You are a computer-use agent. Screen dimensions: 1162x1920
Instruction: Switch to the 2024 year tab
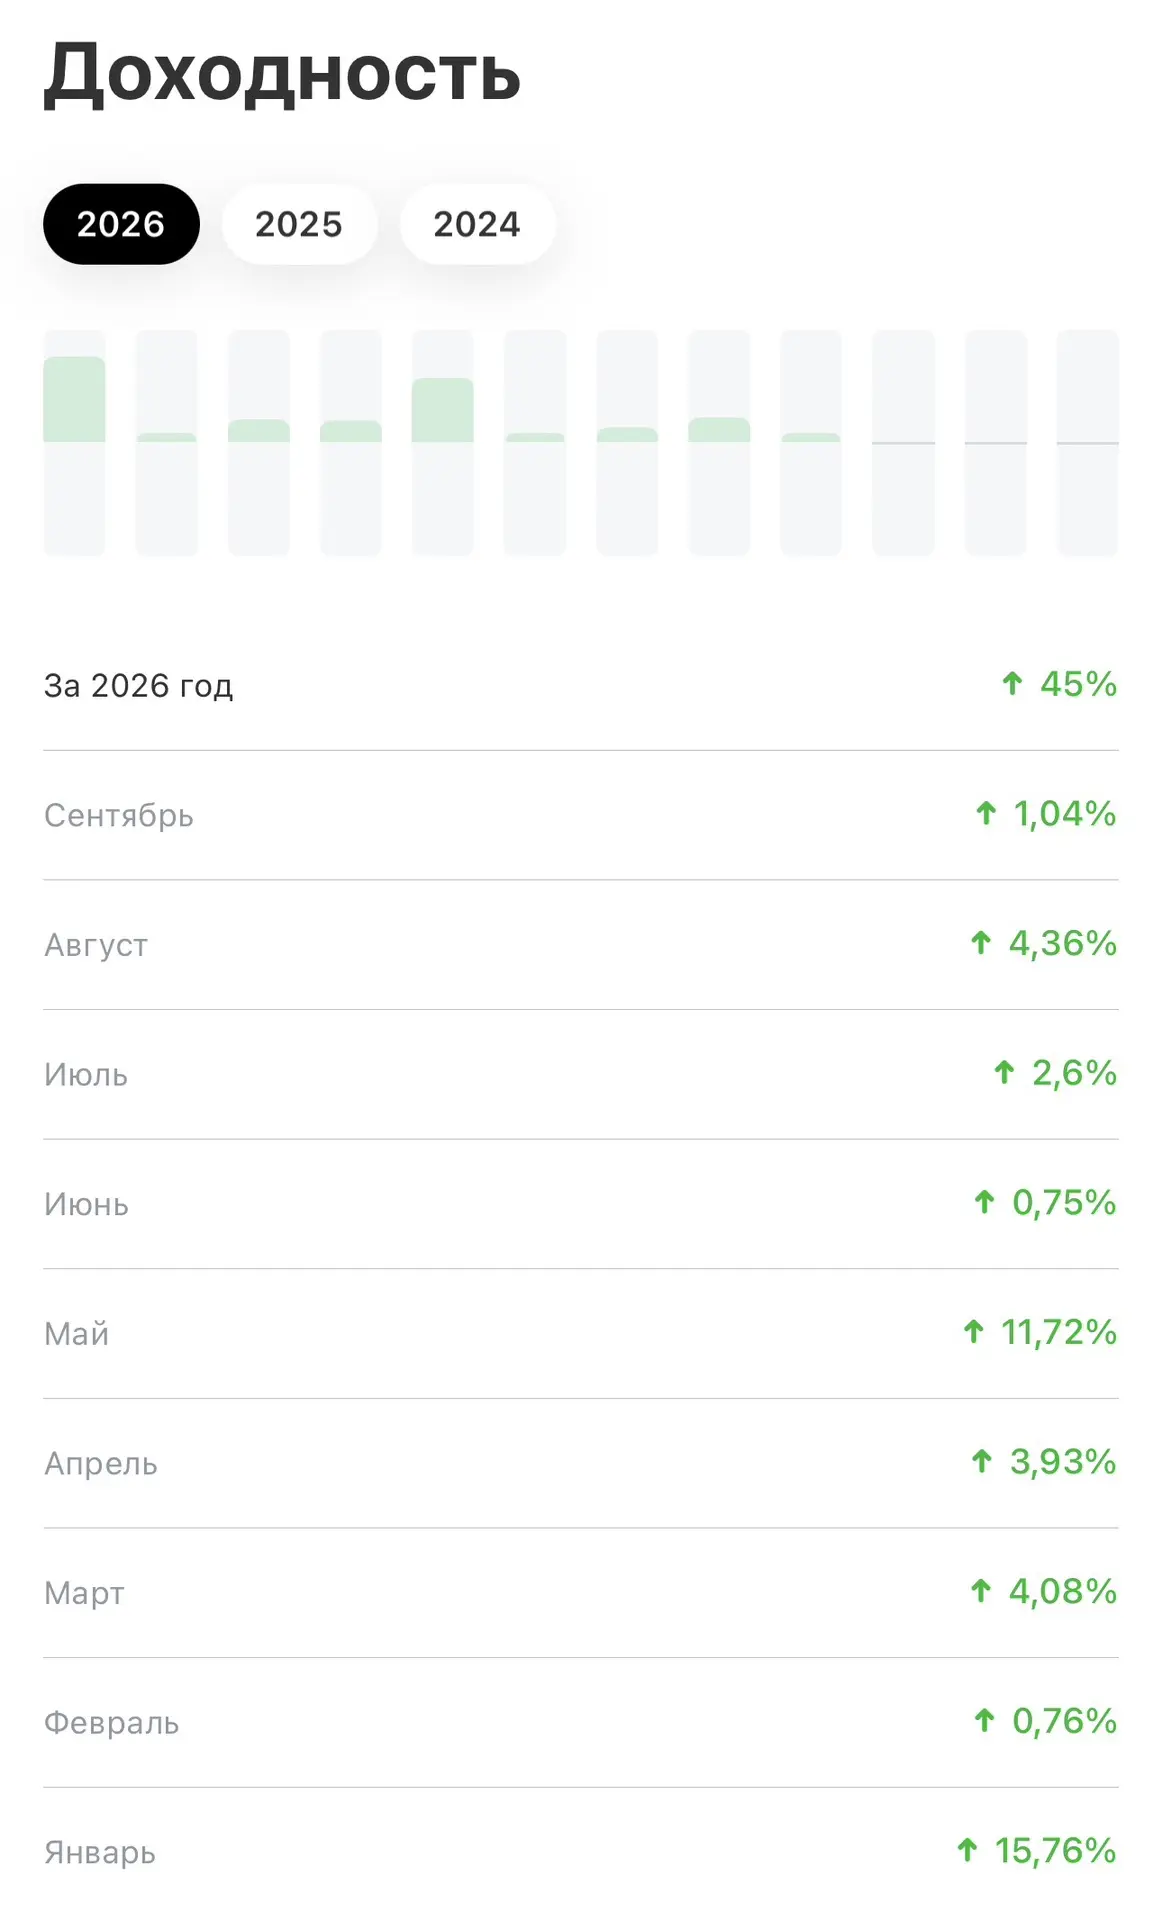477,224
